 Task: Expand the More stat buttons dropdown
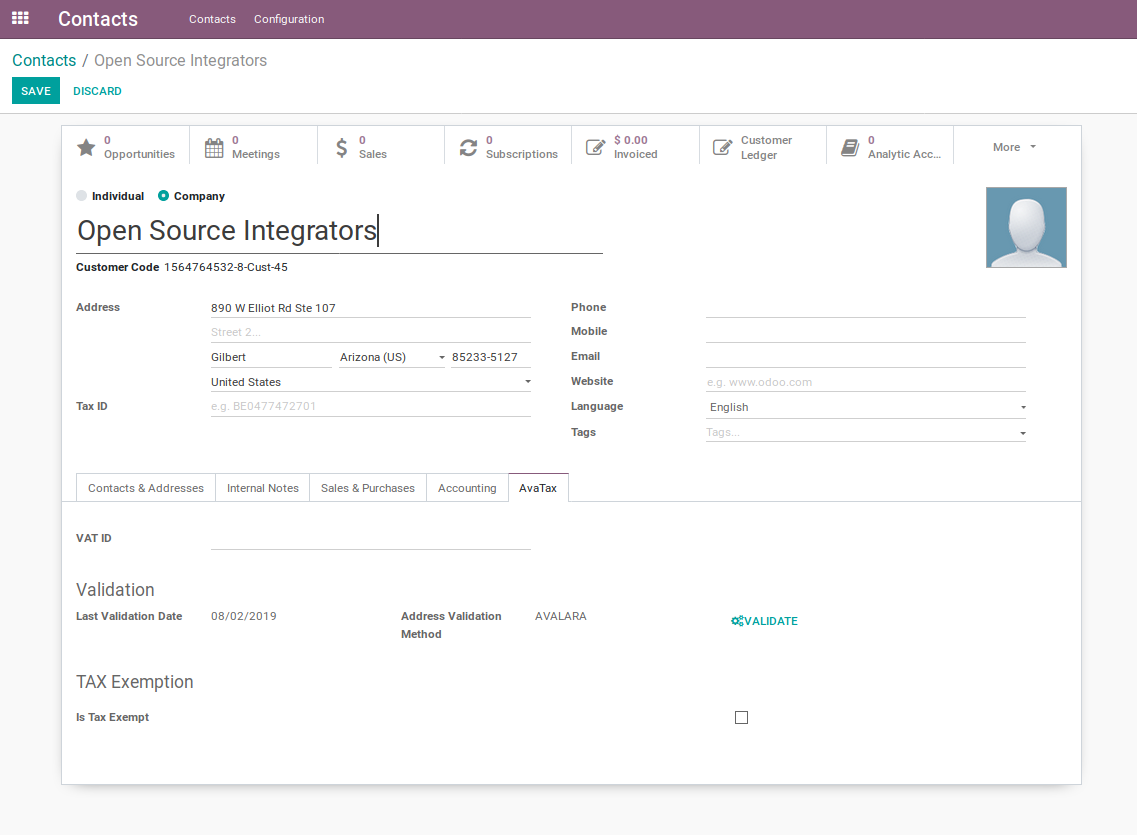point(1014,147)
